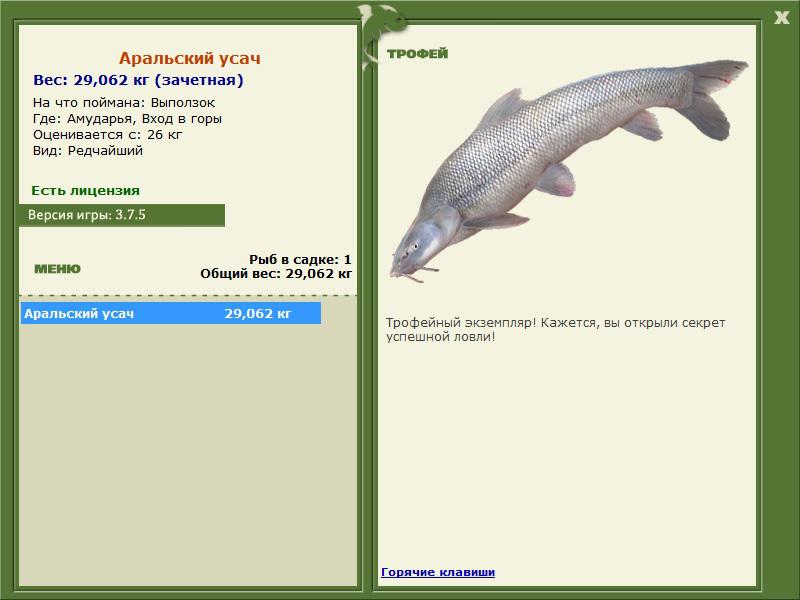This screenshot has width=800, height=600.
Task: Click the Аральский усач orange title
Action: tap(190, 58)
